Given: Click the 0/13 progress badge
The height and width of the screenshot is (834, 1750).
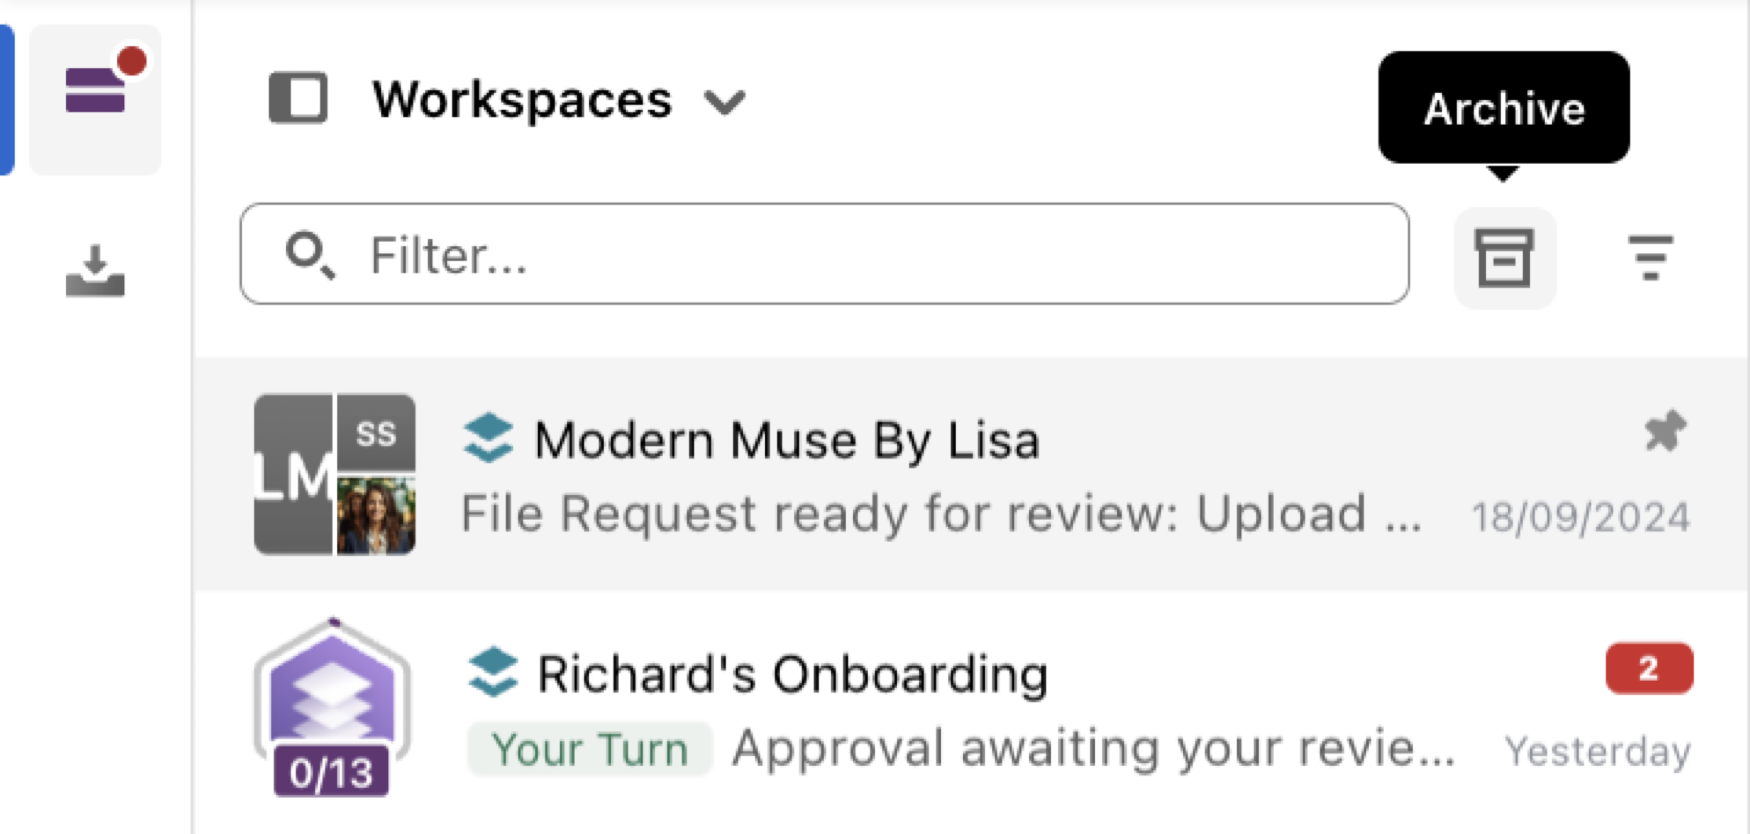Looking at the screenshot, I should [331, 772].
